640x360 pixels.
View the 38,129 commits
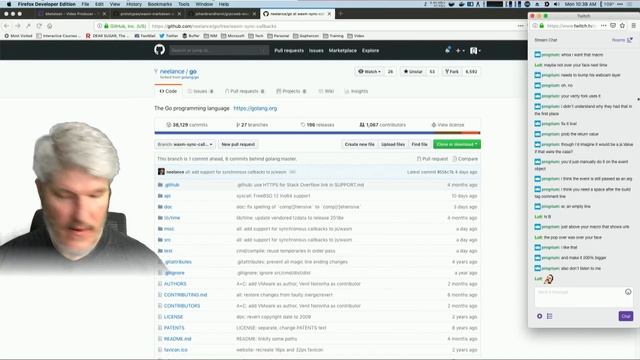(187, 125)
